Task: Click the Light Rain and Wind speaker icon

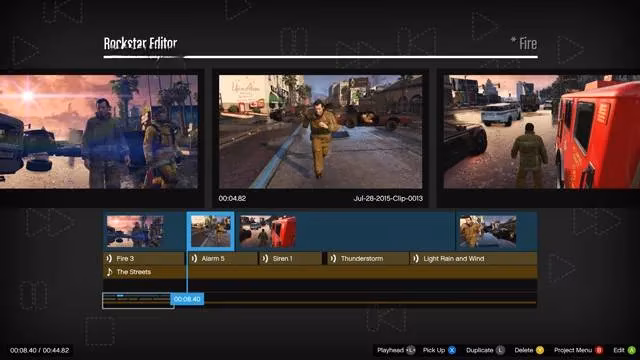Action: [x=416, y=258]
